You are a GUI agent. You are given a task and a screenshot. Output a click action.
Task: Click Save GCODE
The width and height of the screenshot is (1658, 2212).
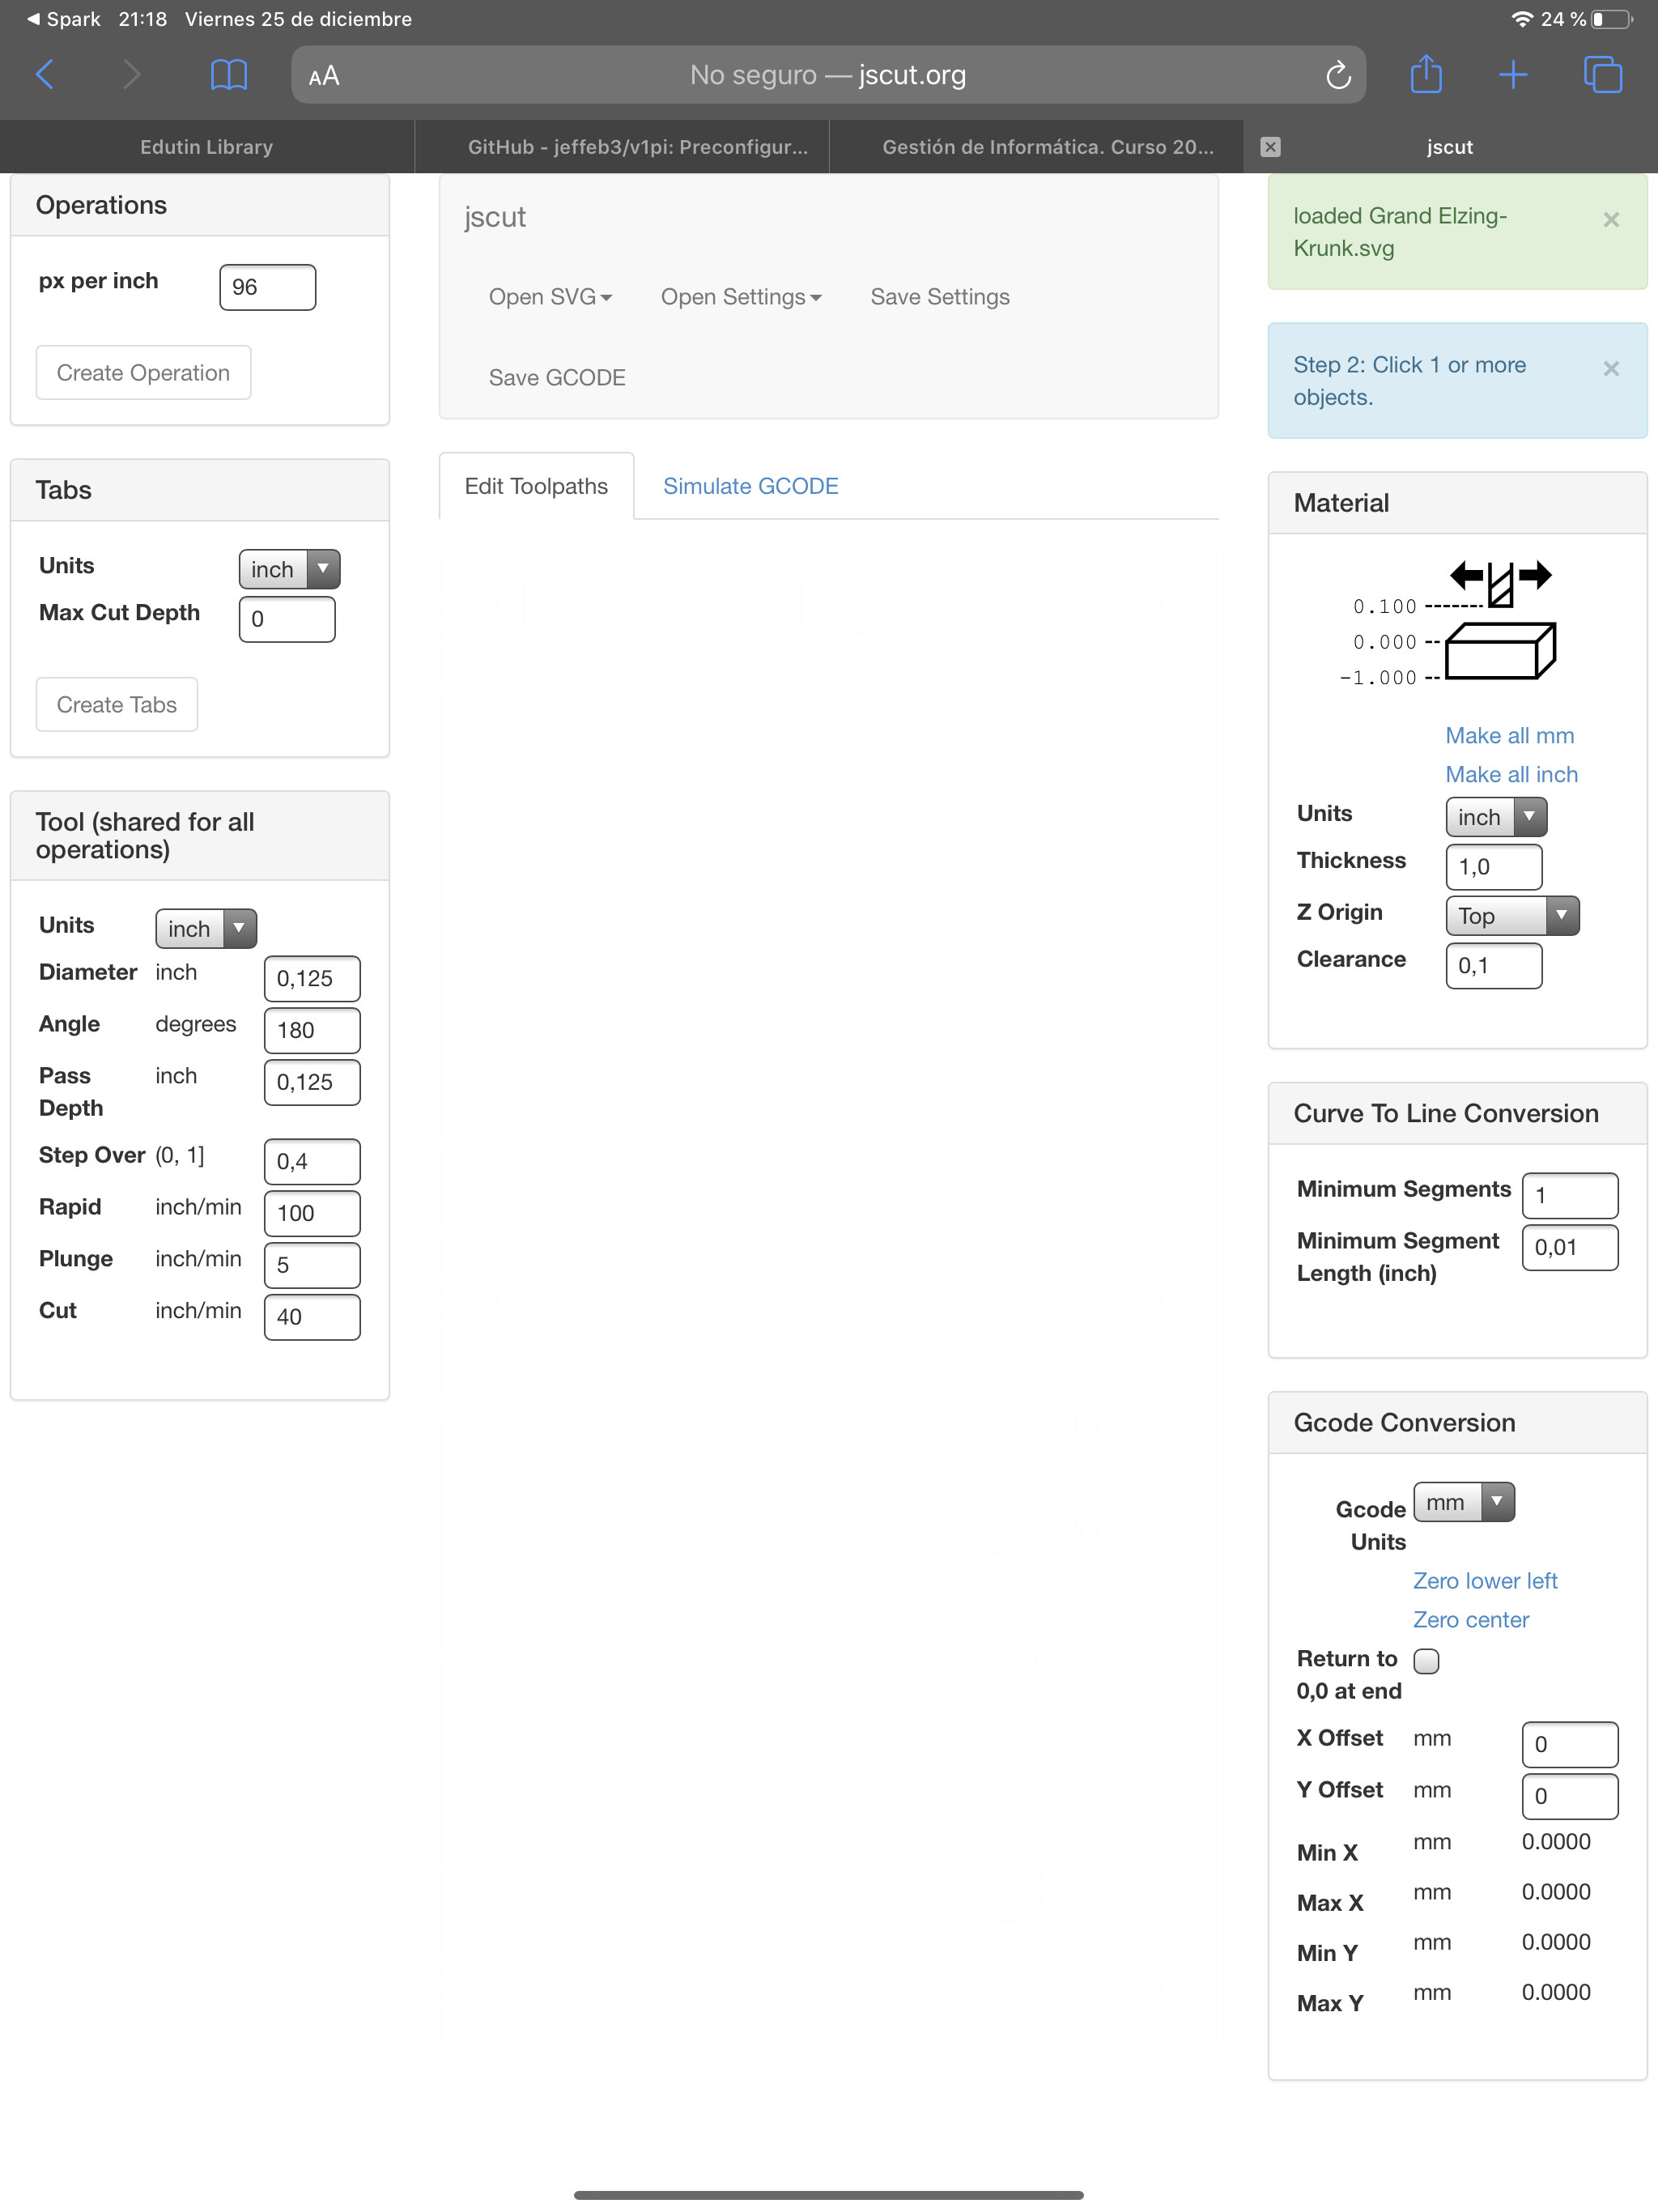click(557, 378)
